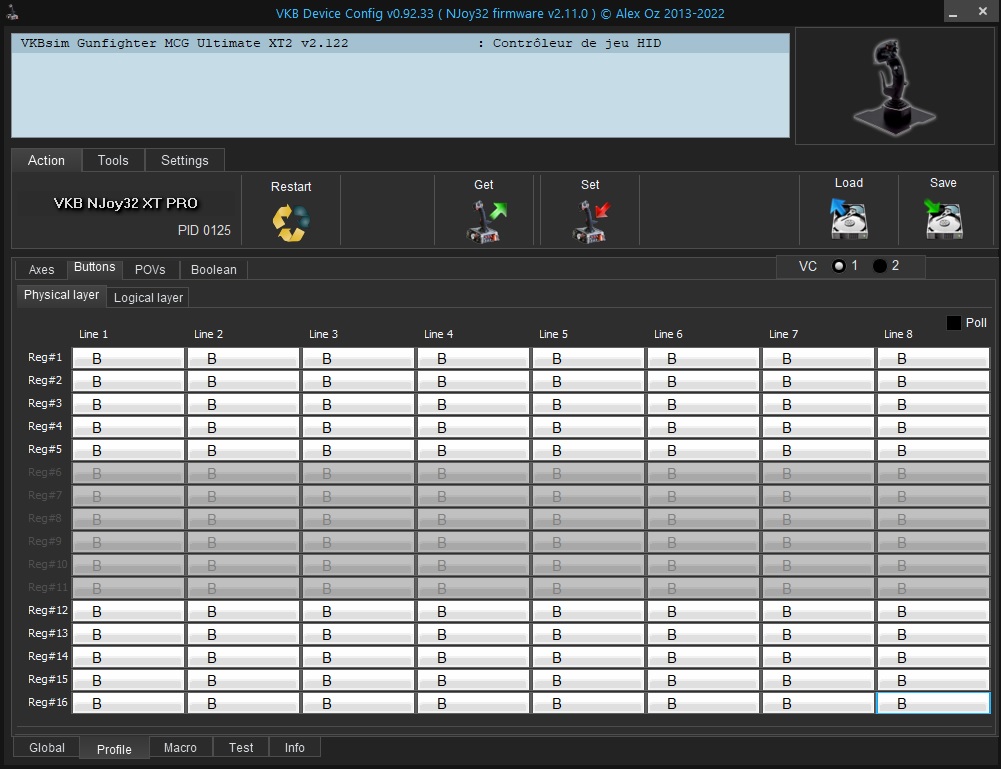Click the Load disk icon

pyautogui.click(x=848, y=218)
